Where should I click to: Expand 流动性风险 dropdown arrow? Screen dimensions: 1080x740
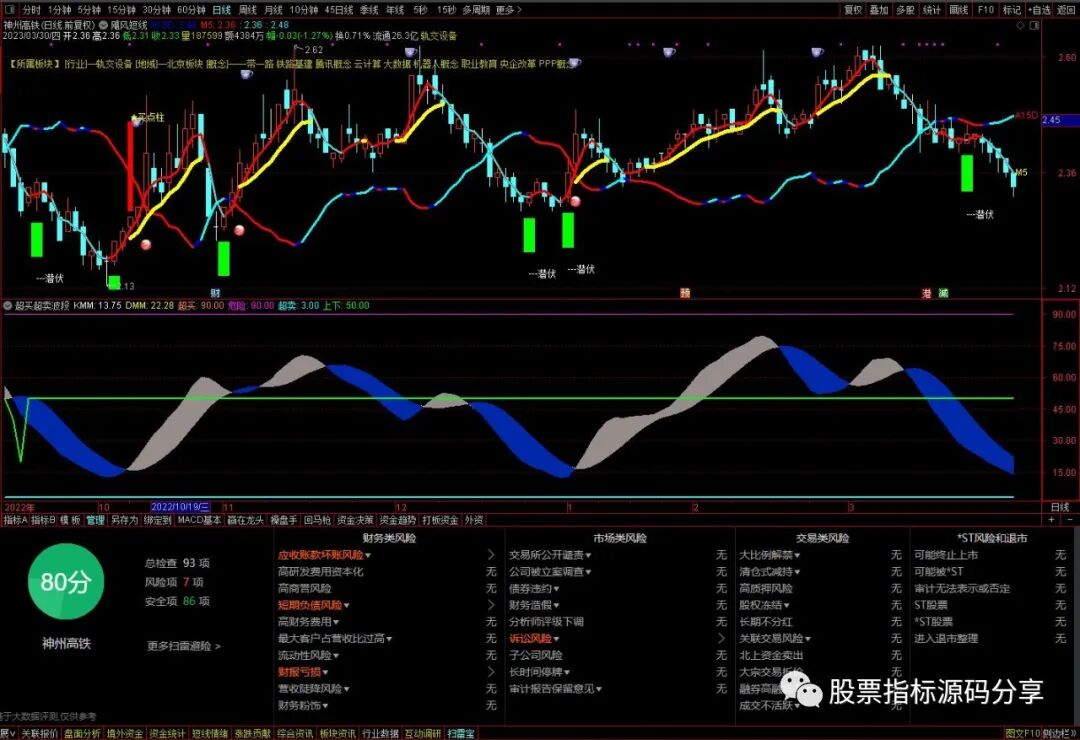(x=336, y=656)
